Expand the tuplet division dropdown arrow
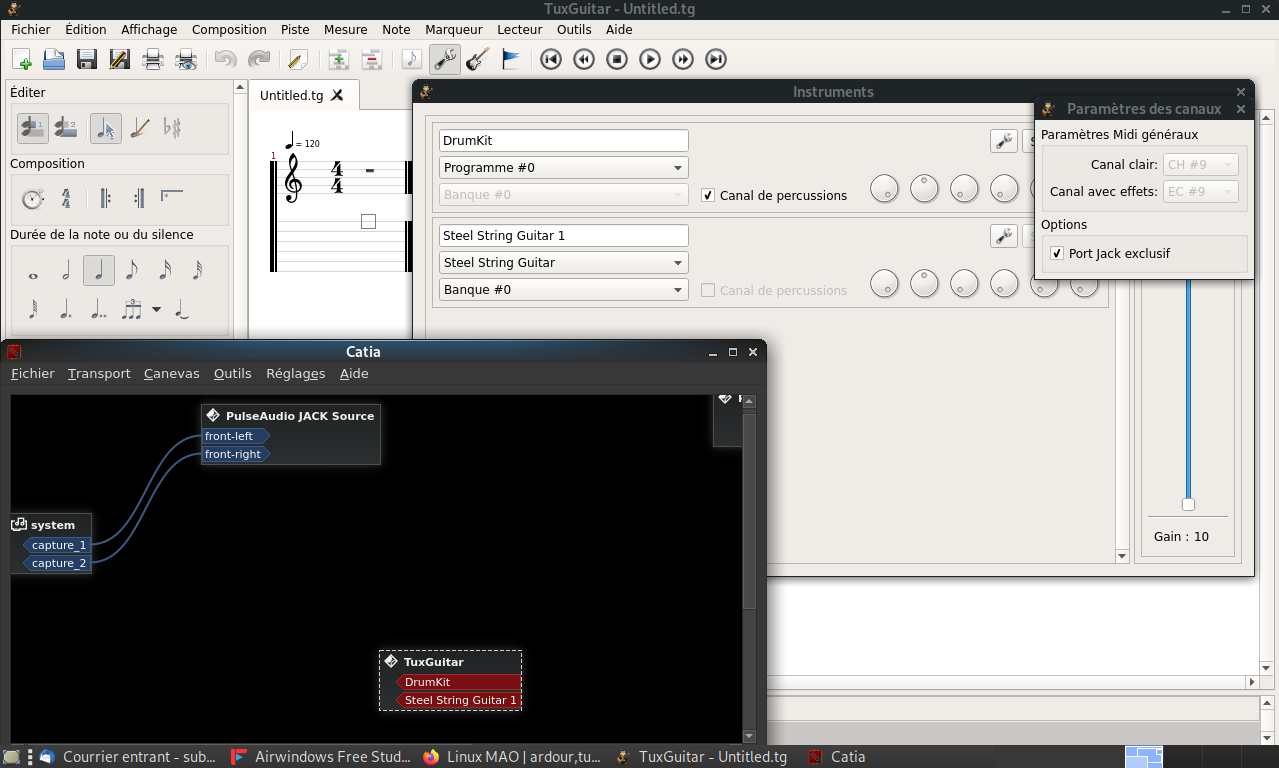Image resolution: width=1279 pixels, height=768 pixels. click(157, 310)
